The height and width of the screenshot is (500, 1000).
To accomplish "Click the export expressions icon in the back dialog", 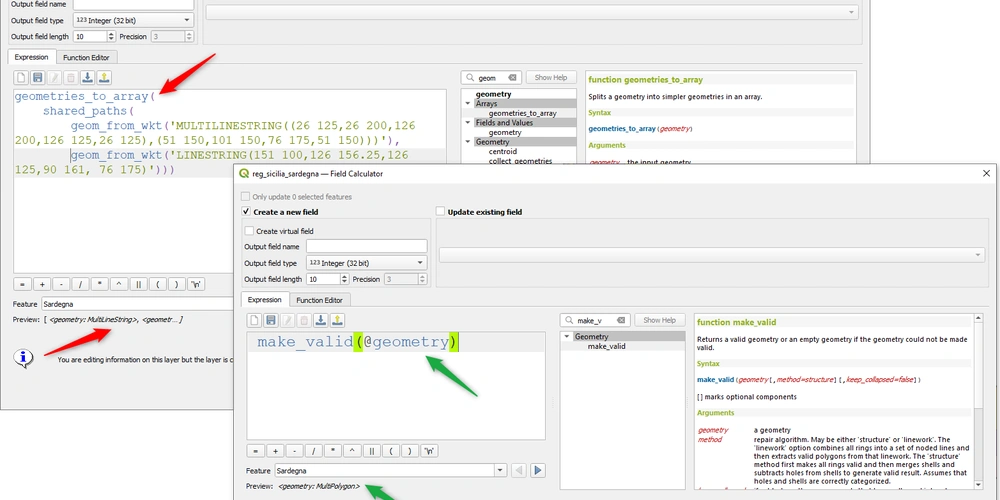I will click(105, 77).
